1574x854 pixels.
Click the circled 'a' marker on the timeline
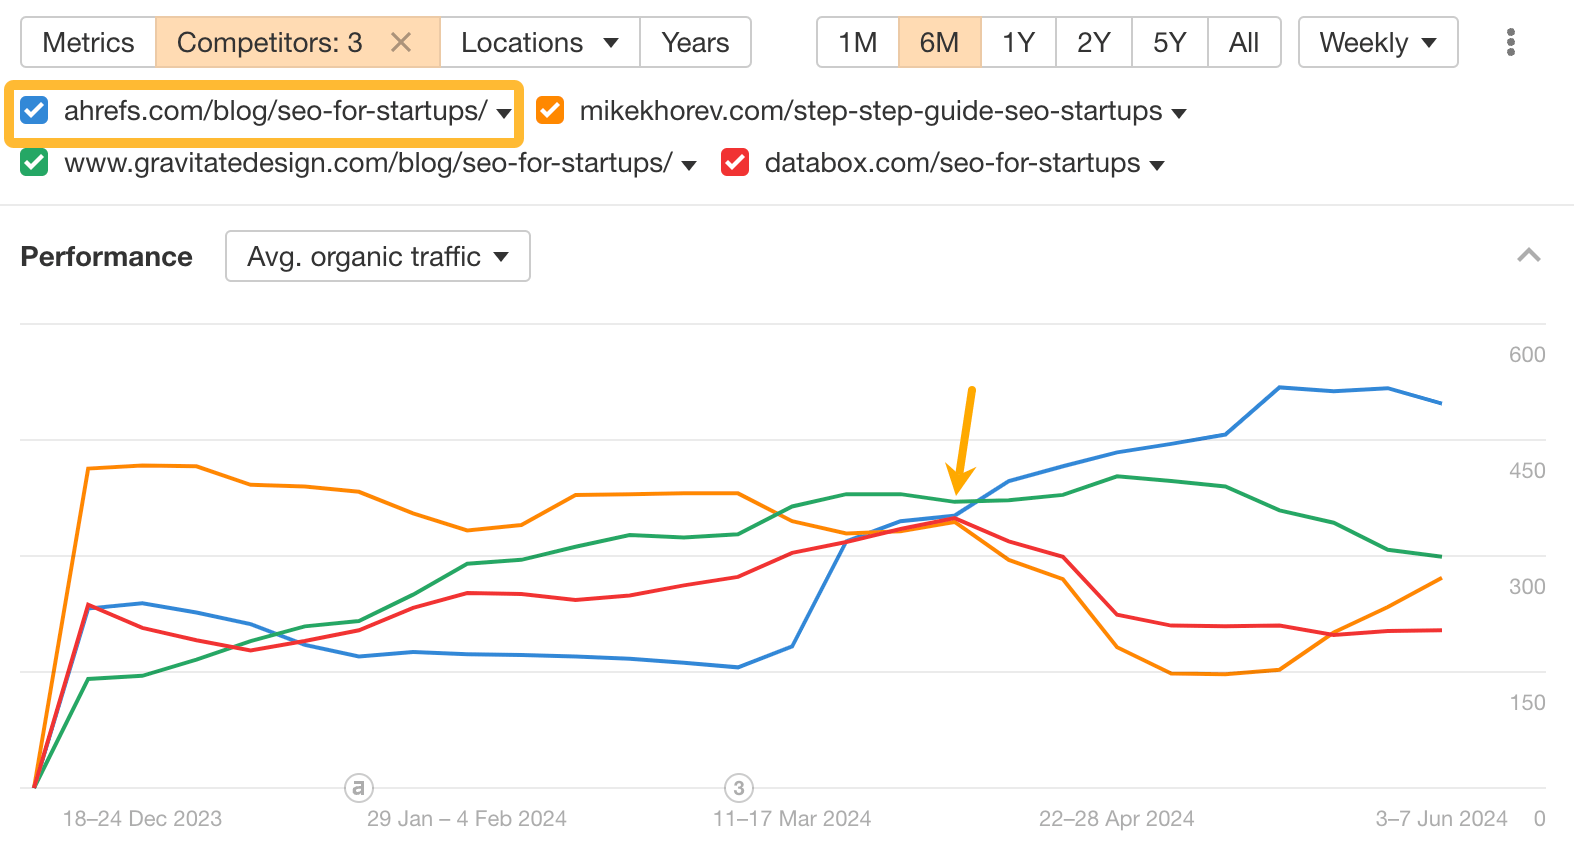(358, 787)
